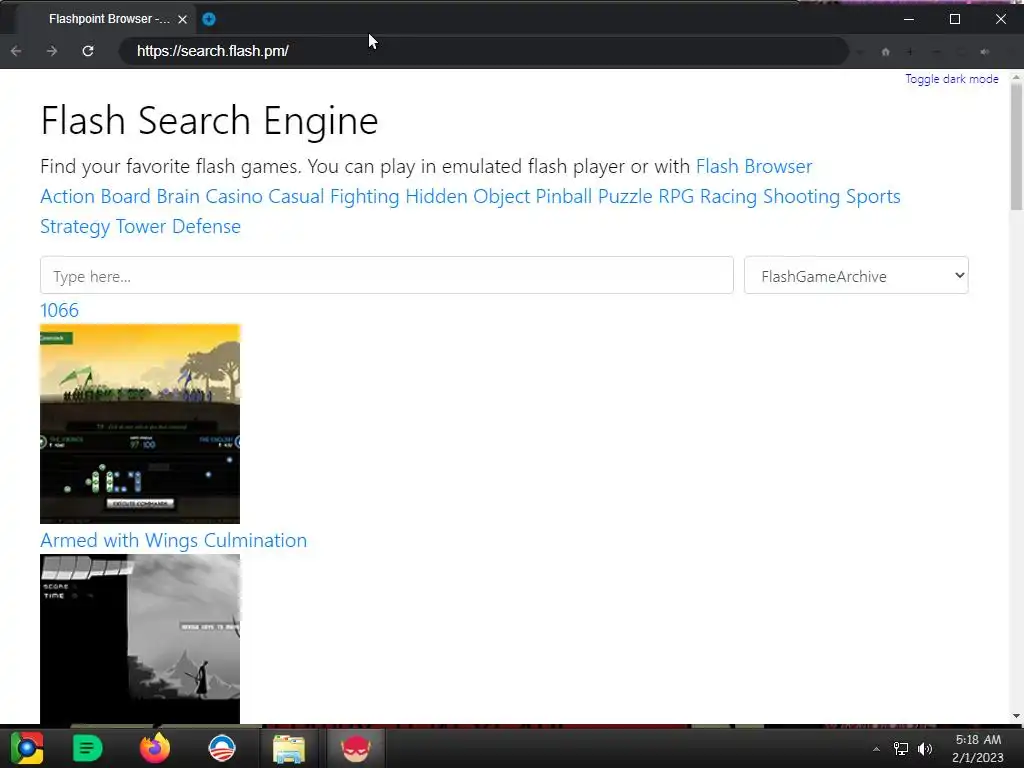
Task: Go to the home page via home icon
Action: click(886, 52)
